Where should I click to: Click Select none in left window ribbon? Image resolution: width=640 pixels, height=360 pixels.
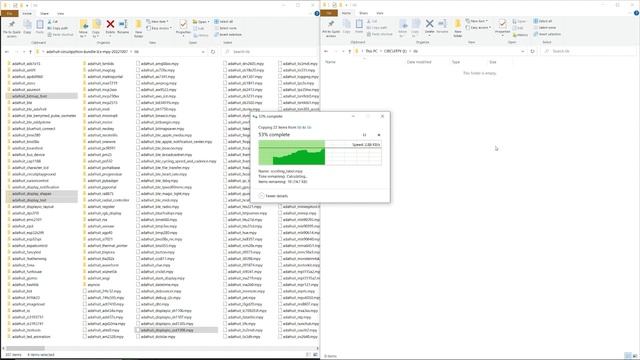[225, 28]
